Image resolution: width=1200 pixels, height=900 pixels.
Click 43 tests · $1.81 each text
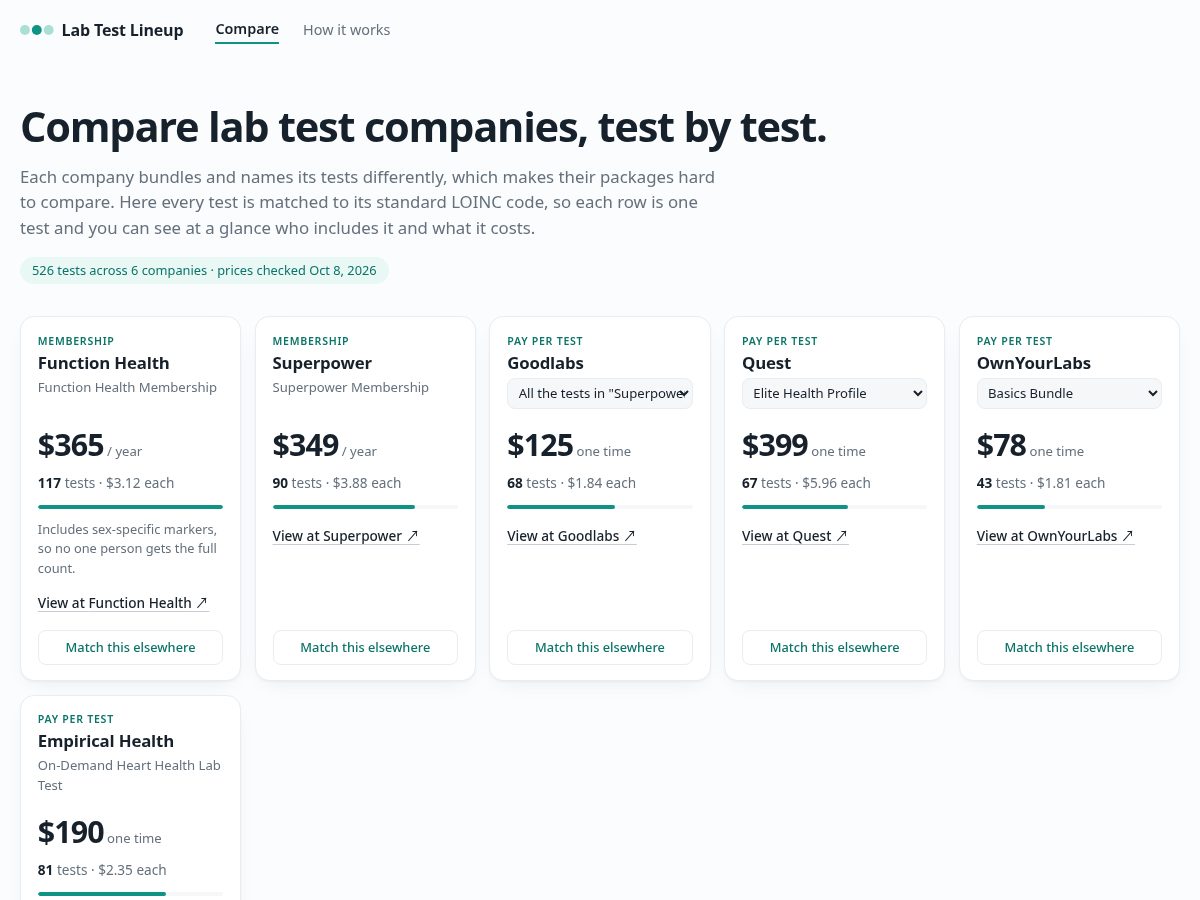(1041, 483)
